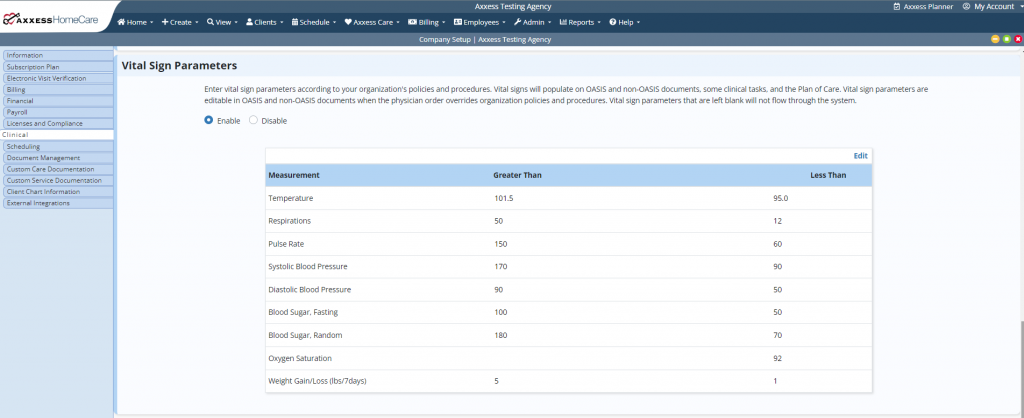The height and width of the screenshot is (418, 1024).
Task: Select the Disable radio button
Action: (253, 120)
